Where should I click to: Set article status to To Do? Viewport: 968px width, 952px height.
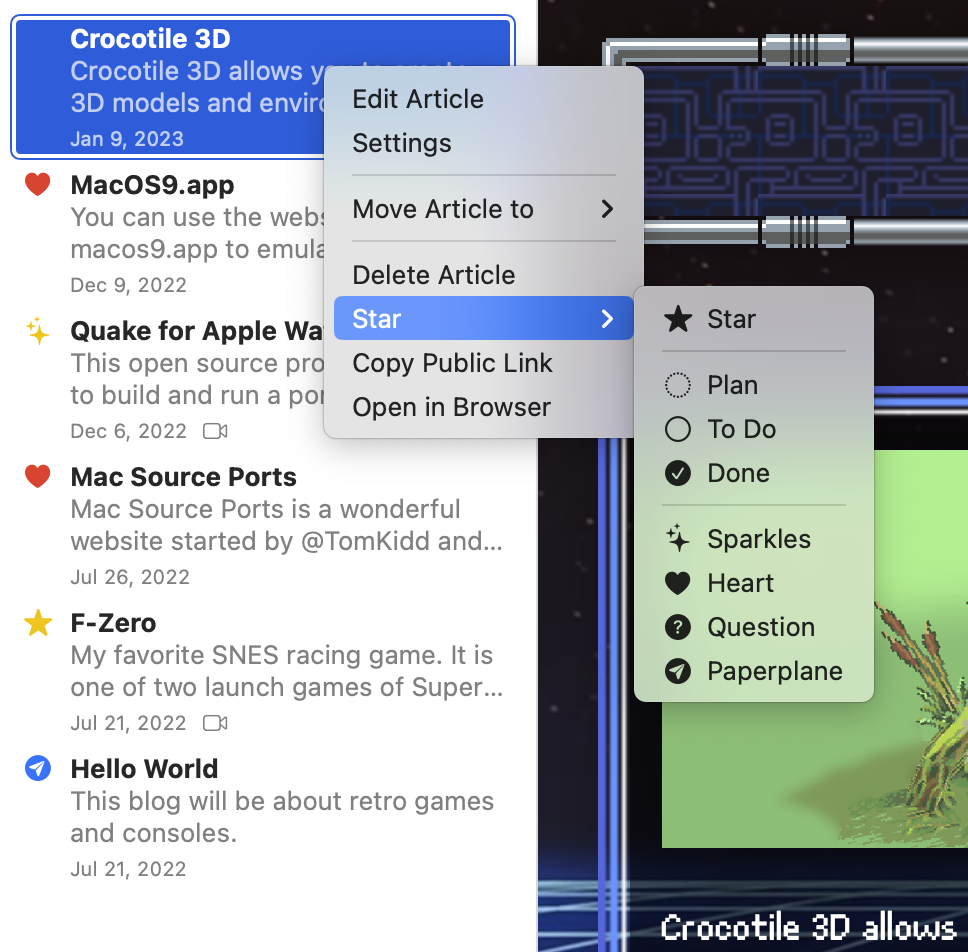(741, 429)
